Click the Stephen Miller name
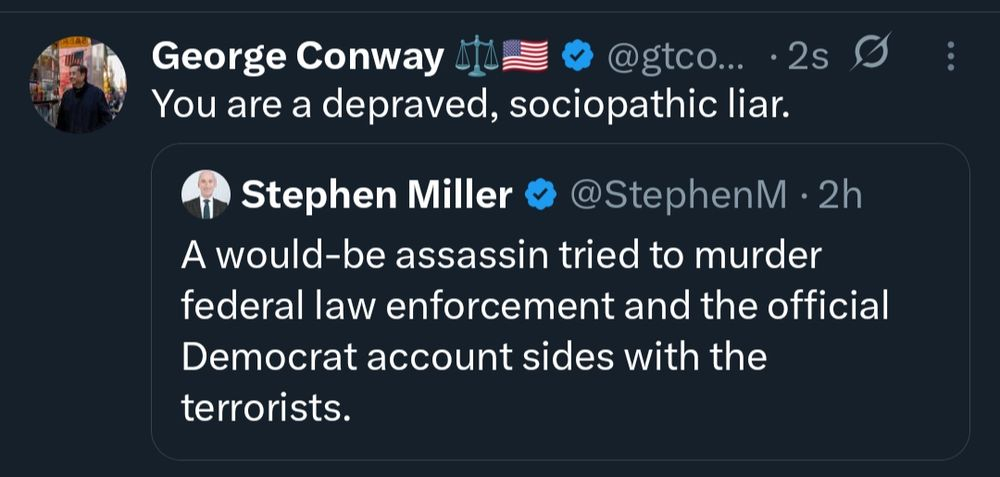The width and height of the screenshot is (1000, 477). [377, 196]
